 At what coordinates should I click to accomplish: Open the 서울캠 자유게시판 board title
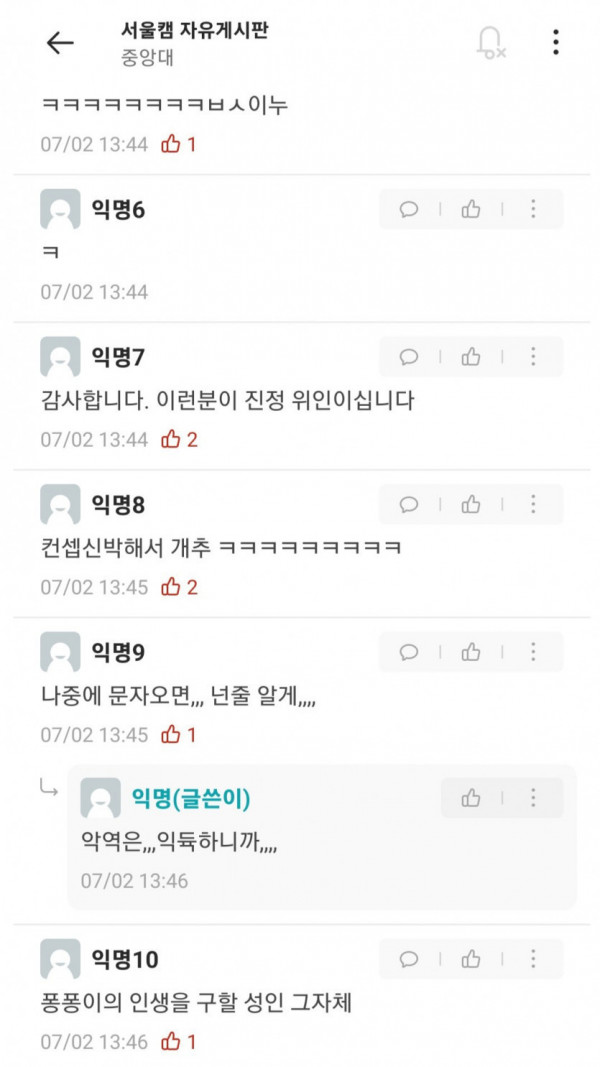[194, 30]
